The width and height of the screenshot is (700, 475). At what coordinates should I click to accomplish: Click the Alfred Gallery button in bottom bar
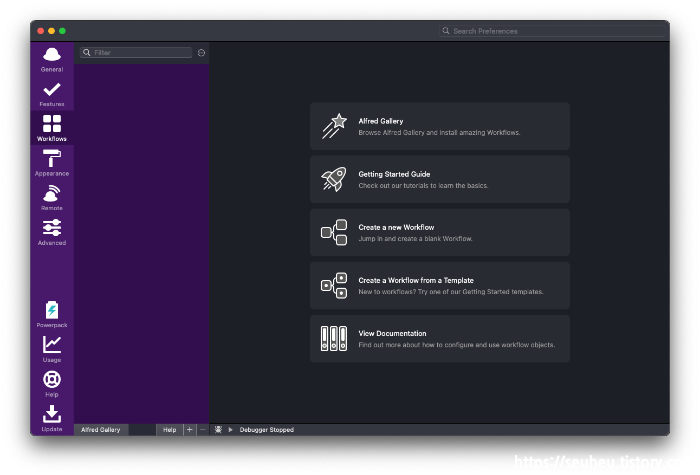coord(101,429)
